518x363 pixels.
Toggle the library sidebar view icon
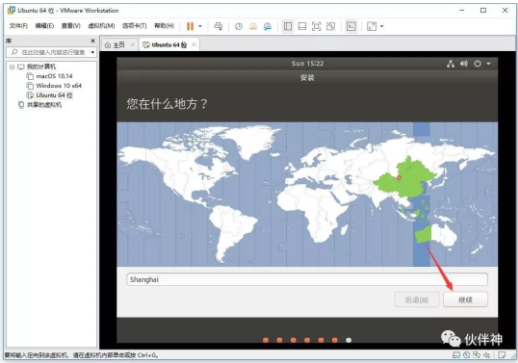(x=288, y=26)
